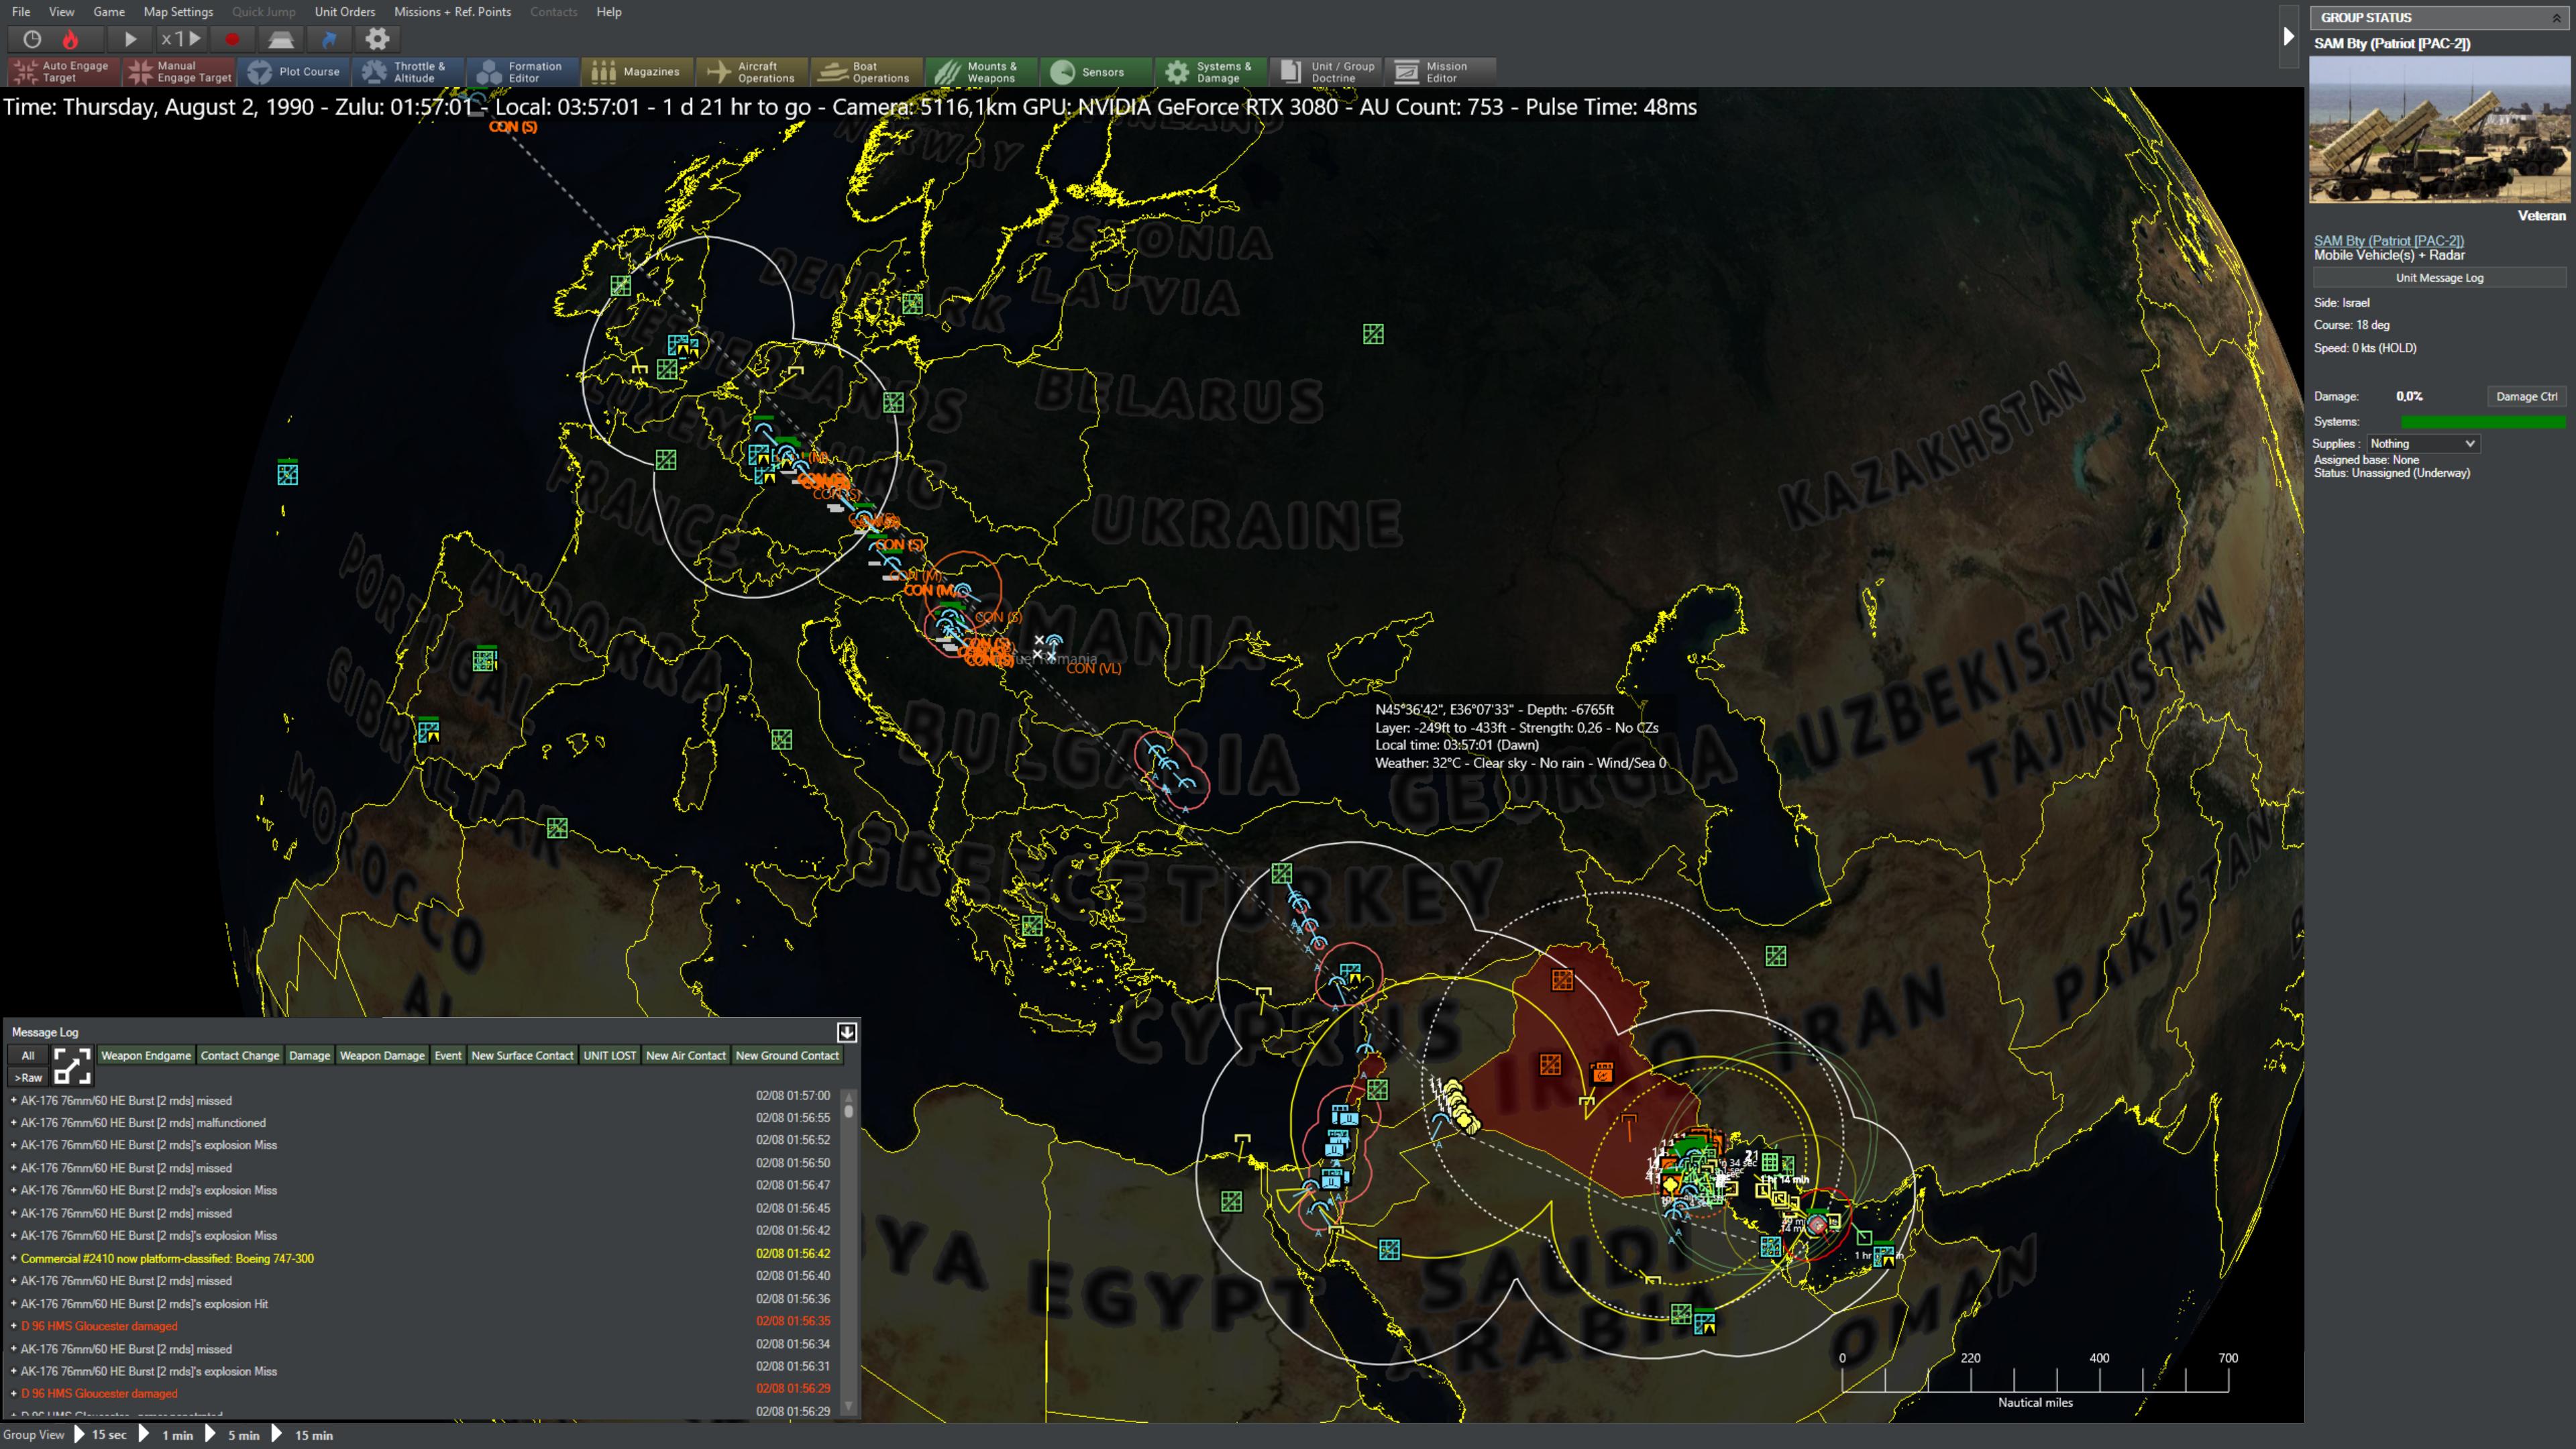Click the message log scrollbar

(849, 1250)
